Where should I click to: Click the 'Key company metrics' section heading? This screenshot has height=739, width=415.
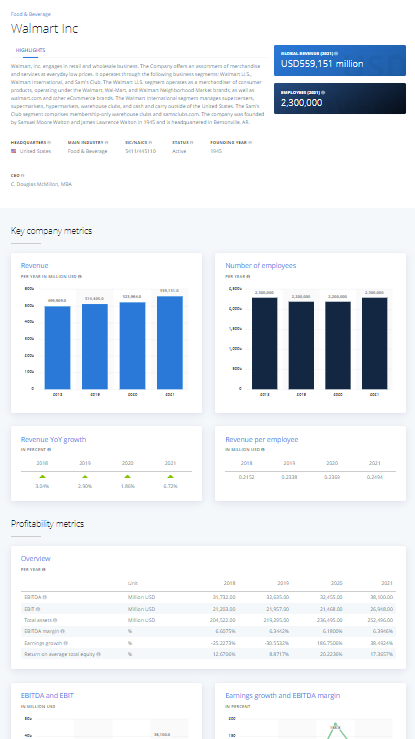[51, 231]
